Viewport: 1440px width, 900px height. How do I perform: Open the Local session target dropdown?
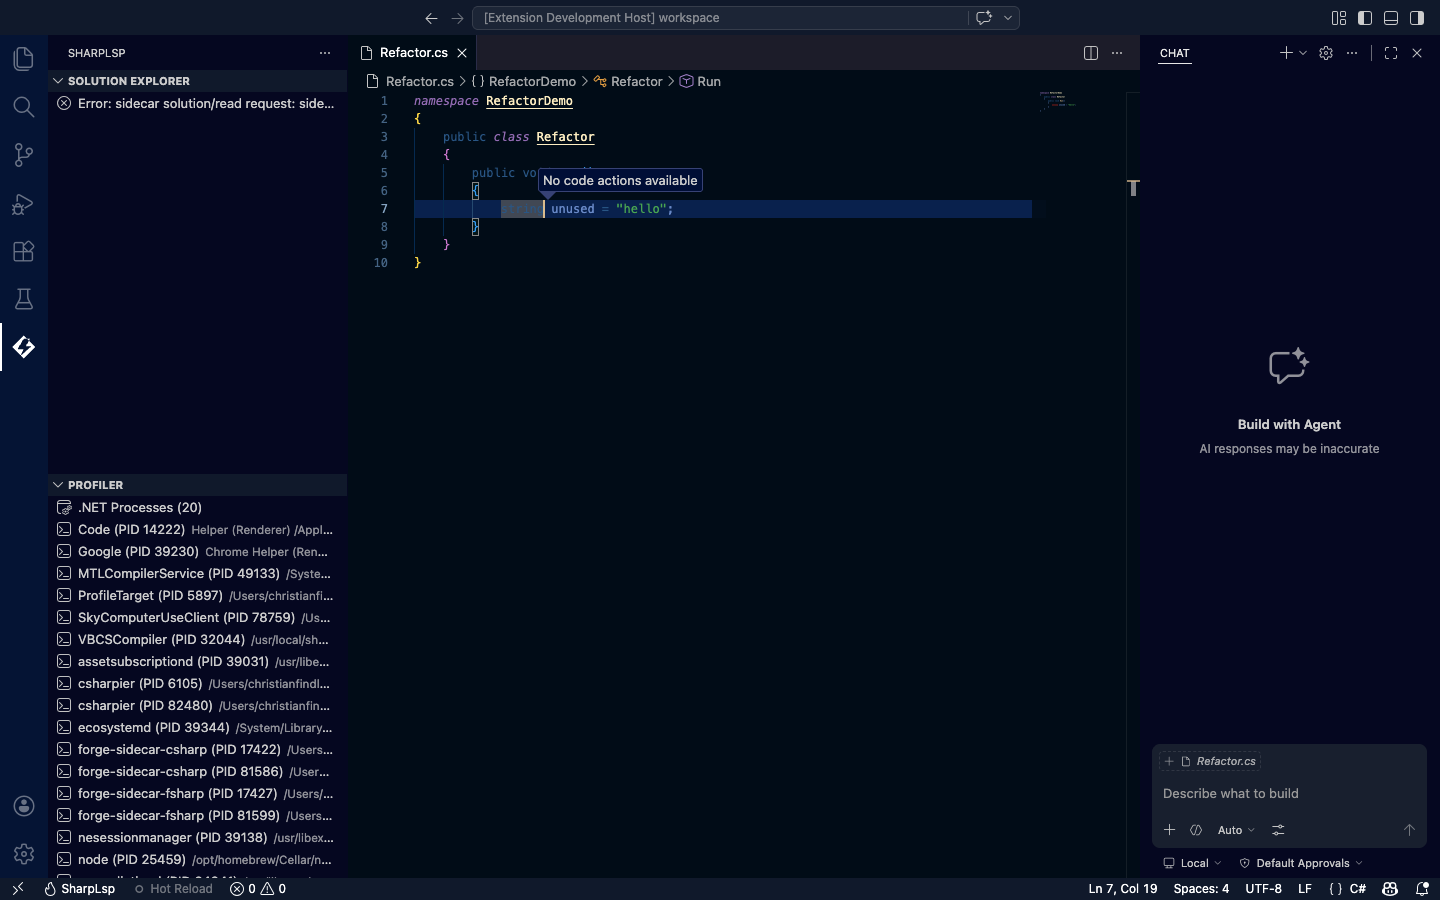tap(1192, 863)
